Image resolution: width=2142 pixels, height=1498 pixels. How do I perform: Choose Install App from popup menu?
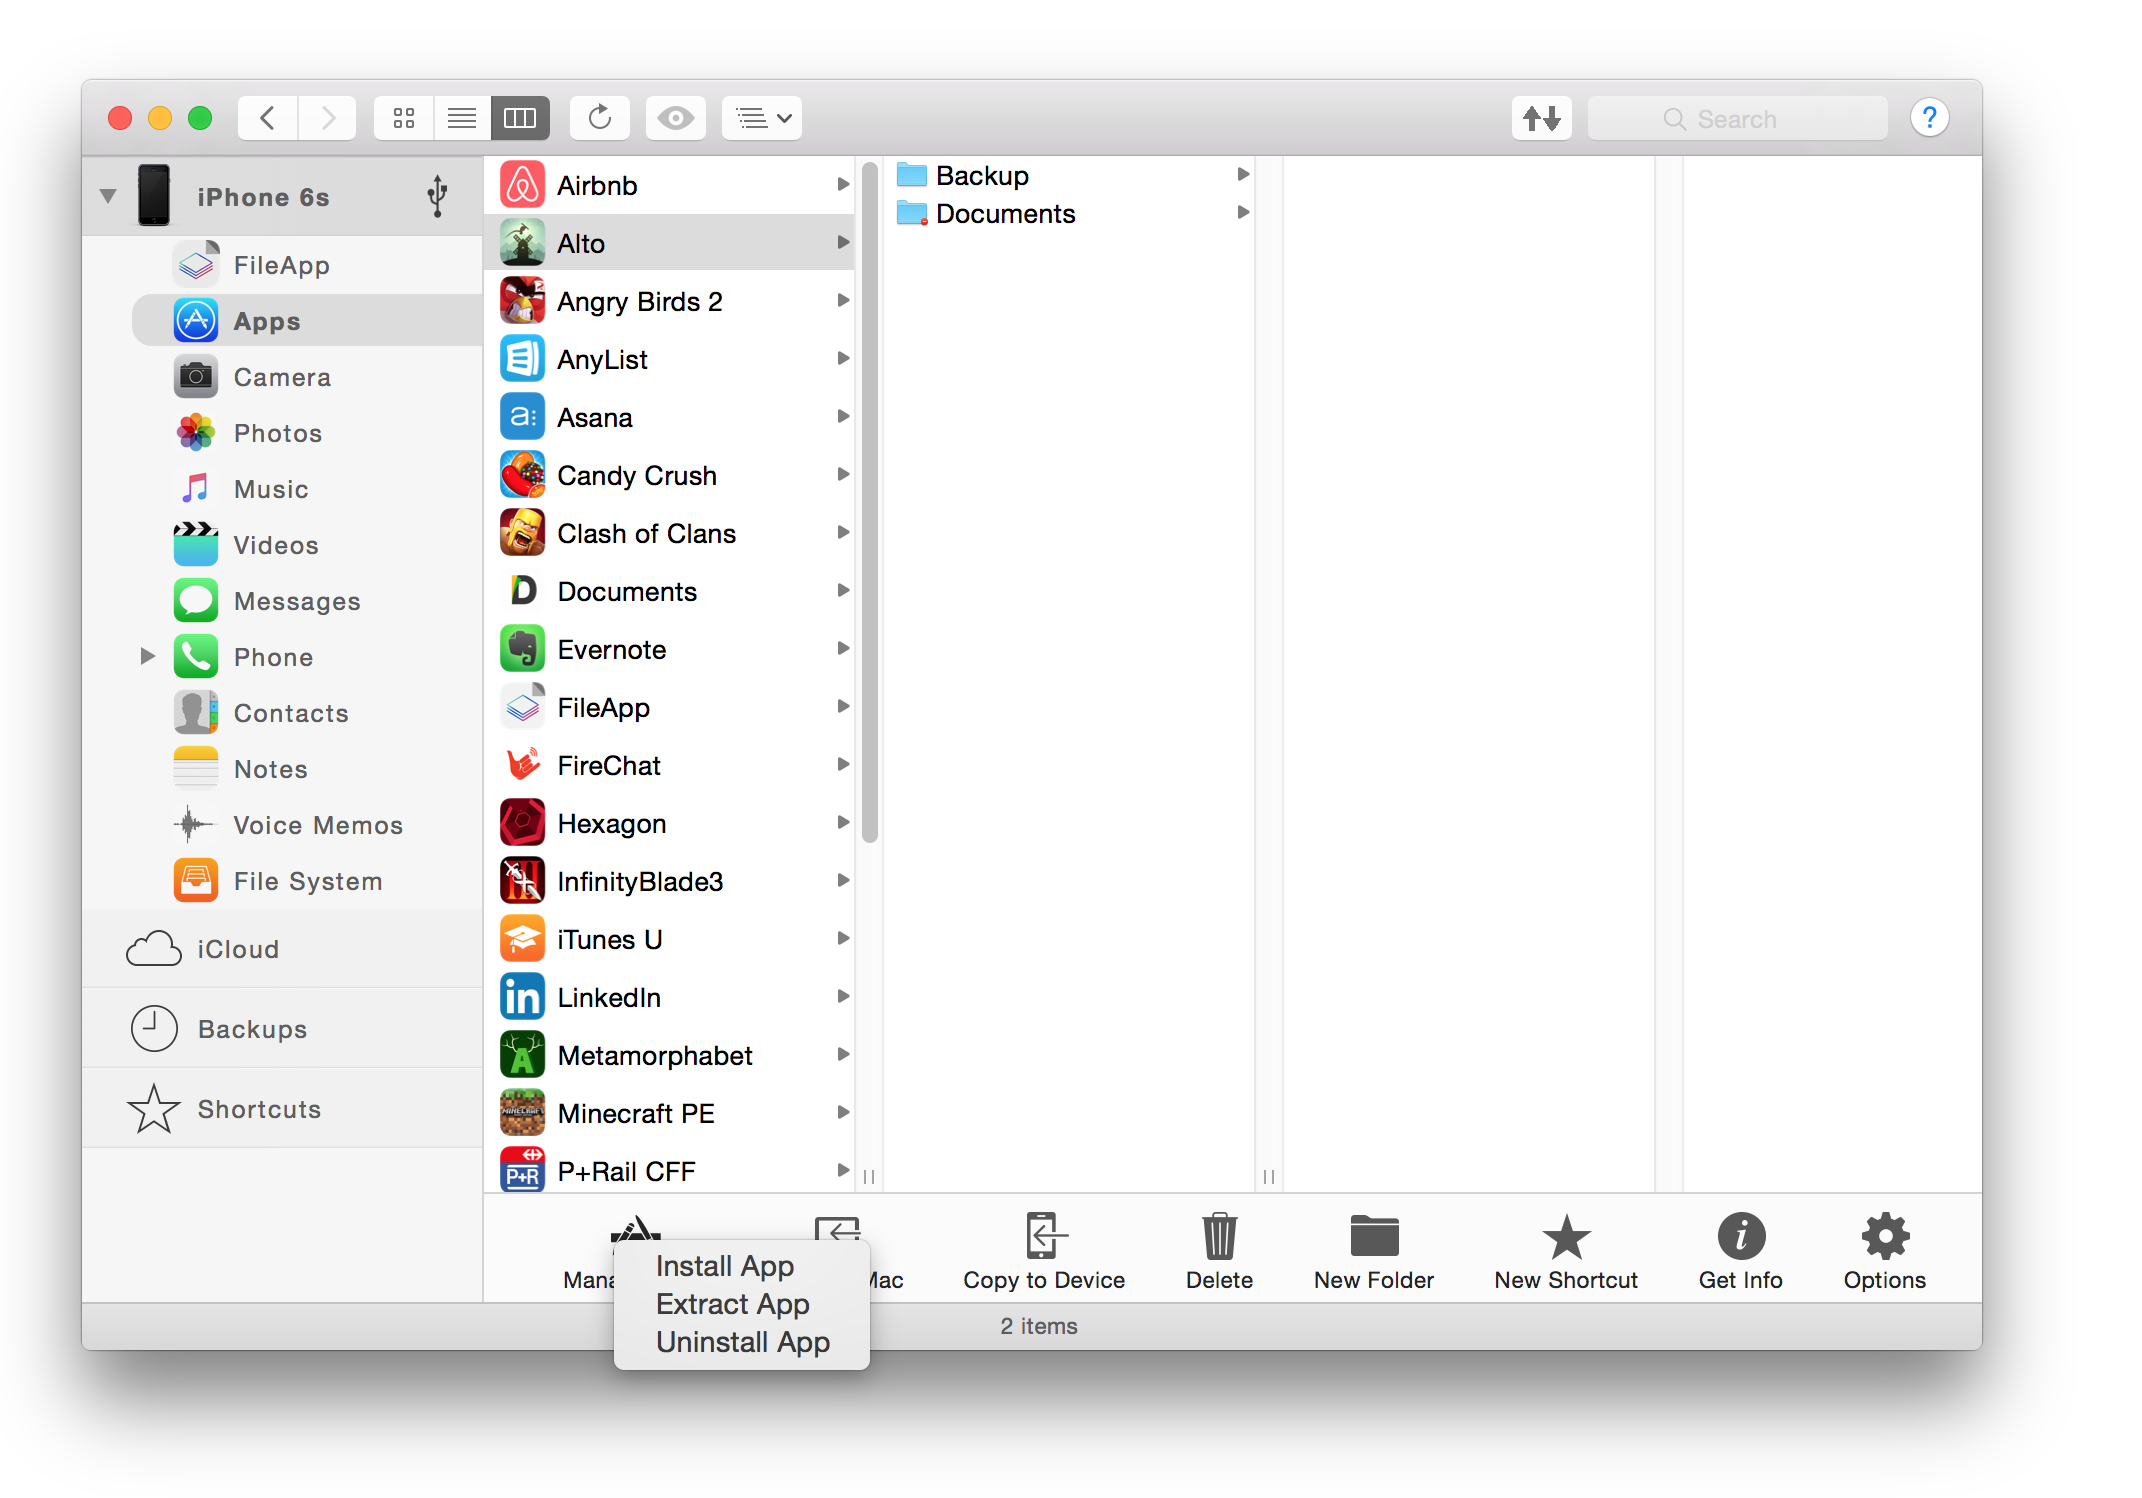(742, 1266)
